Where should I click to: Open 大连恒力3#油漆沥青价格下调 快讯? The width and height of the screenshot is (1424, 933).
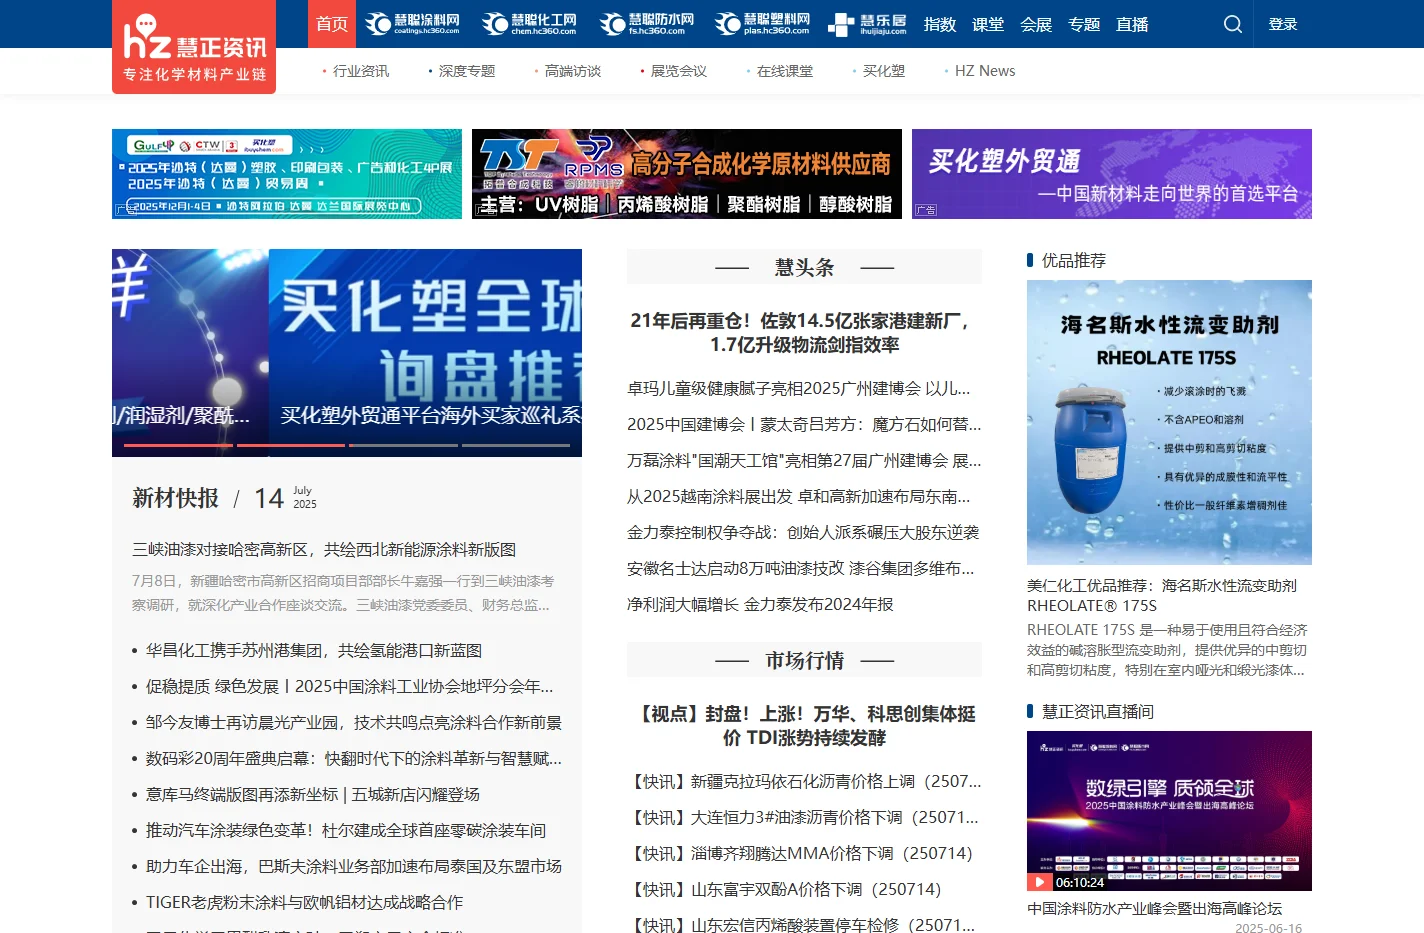coord(802,817)
